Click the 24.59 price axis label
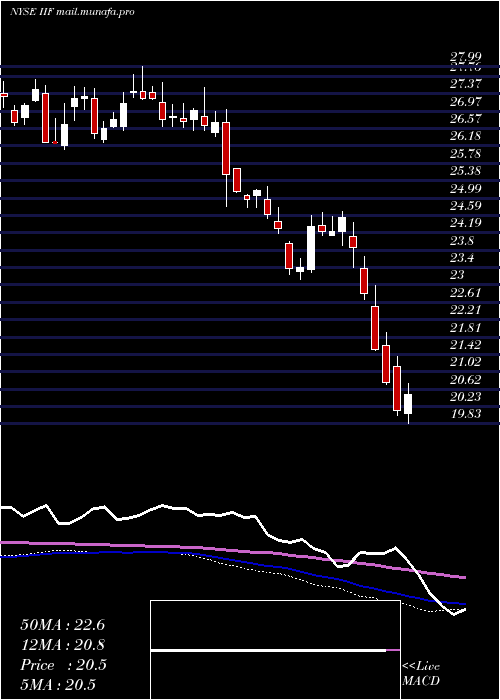 click(466, 206)
